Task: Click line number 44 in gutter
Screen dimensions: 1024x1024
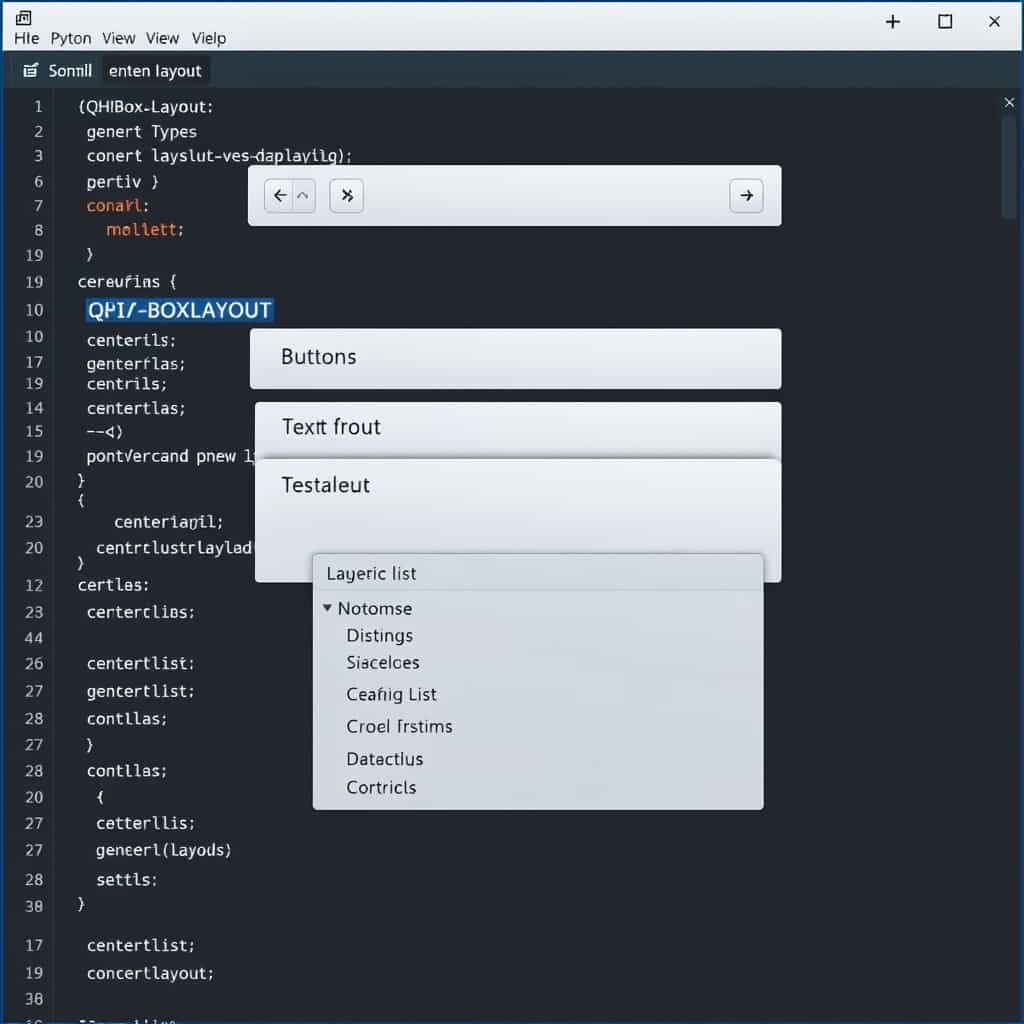Action: click(34, 638)
